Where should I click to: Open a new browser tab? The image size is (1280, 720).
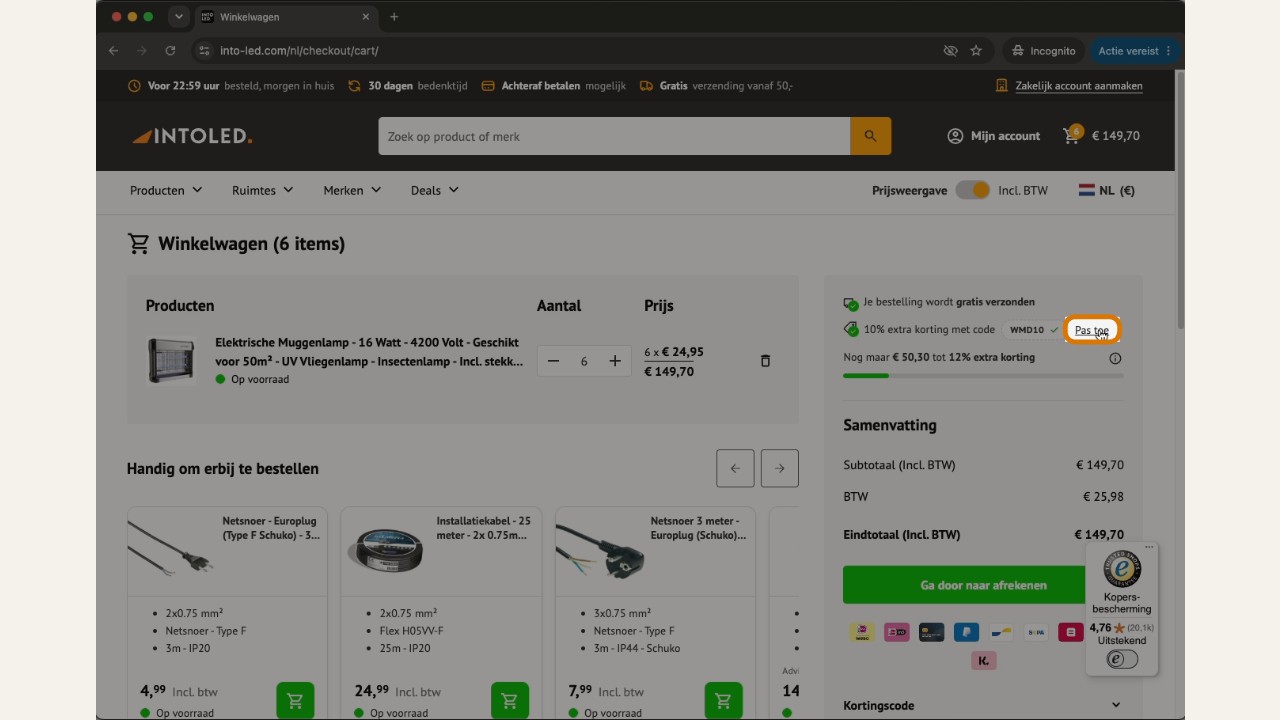pyautogui.click(x=394, y=17)
